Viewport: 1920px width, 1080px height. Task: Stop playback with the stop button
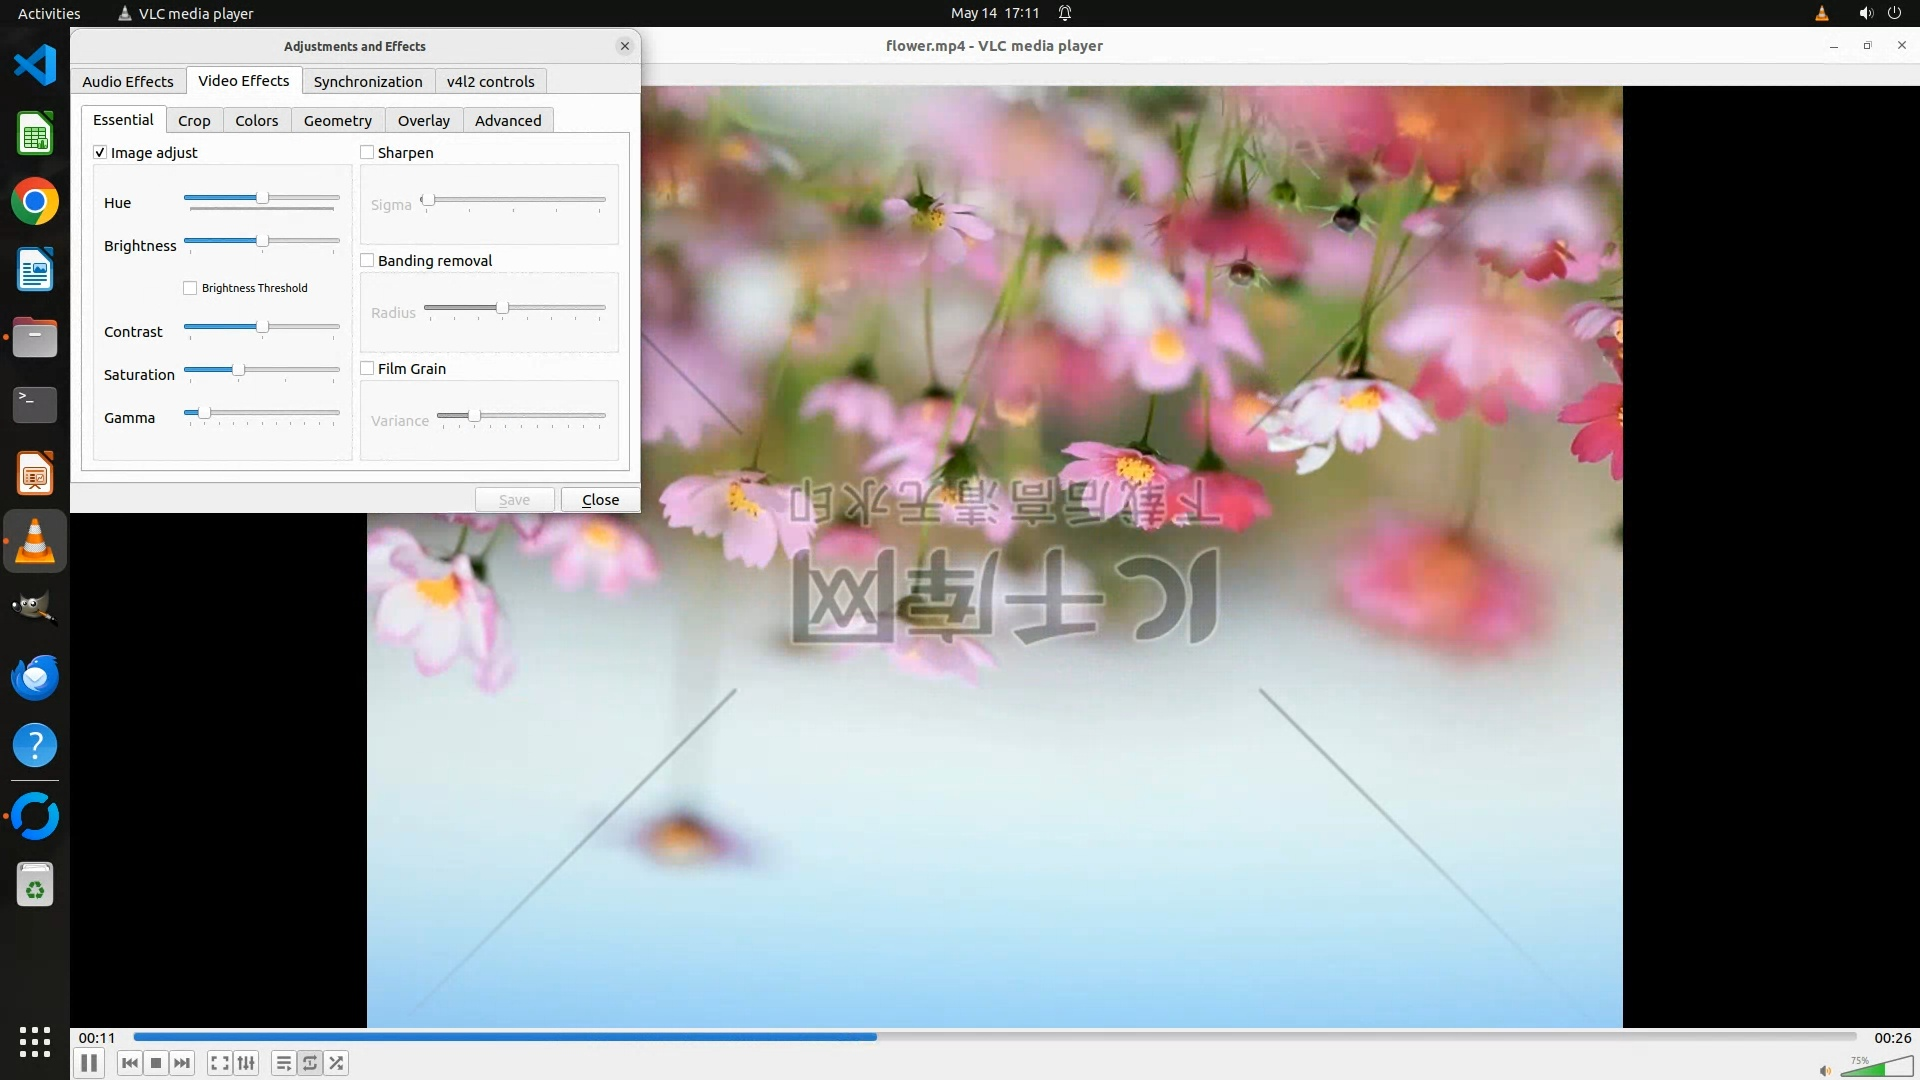[156, 1063]
